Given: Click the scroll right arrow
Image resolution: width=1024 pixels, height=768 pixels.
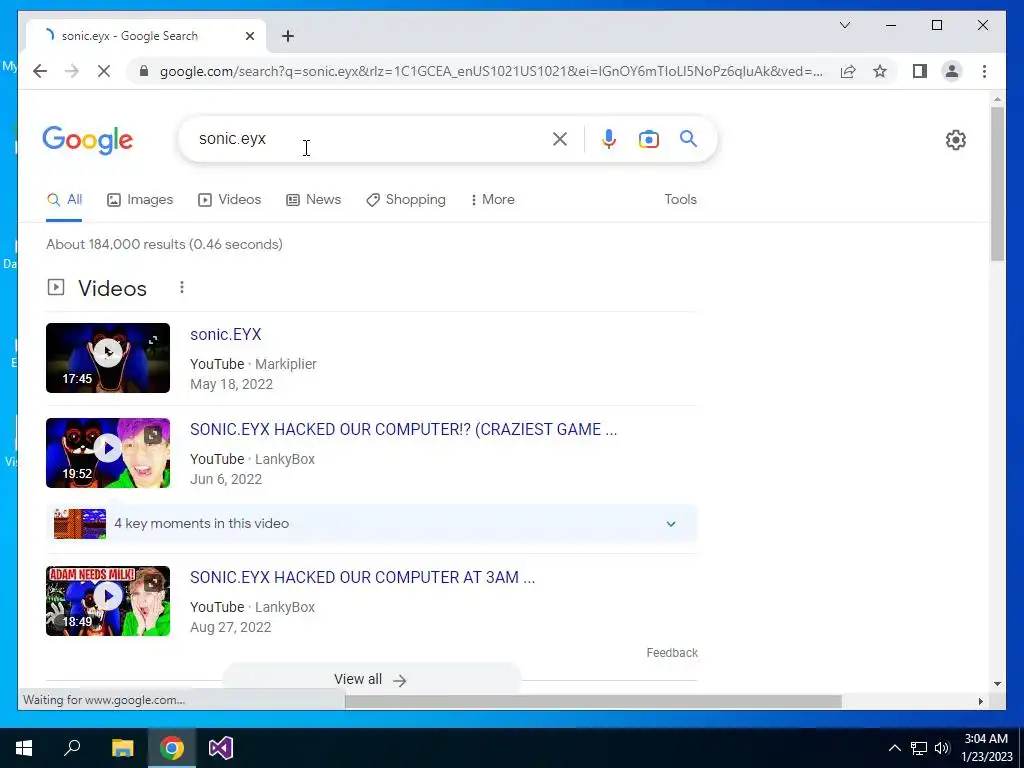Looking at the screenshot, I should (x=980, y=701).
